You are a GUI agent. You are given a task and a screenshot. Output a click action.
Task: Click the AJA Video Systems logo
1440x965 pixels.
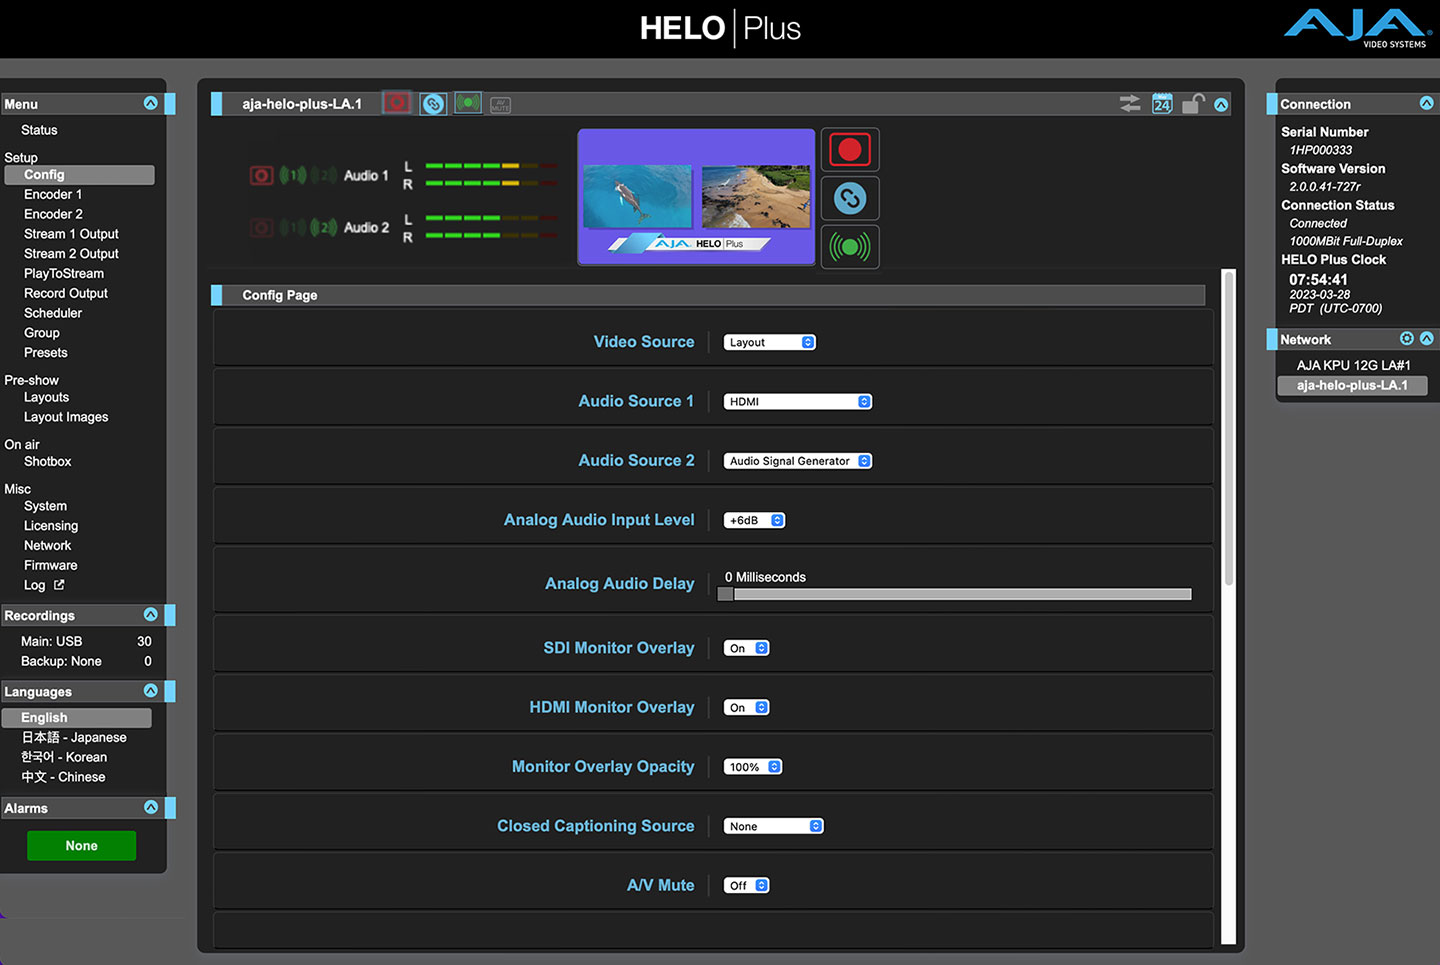click(1357, 28)
